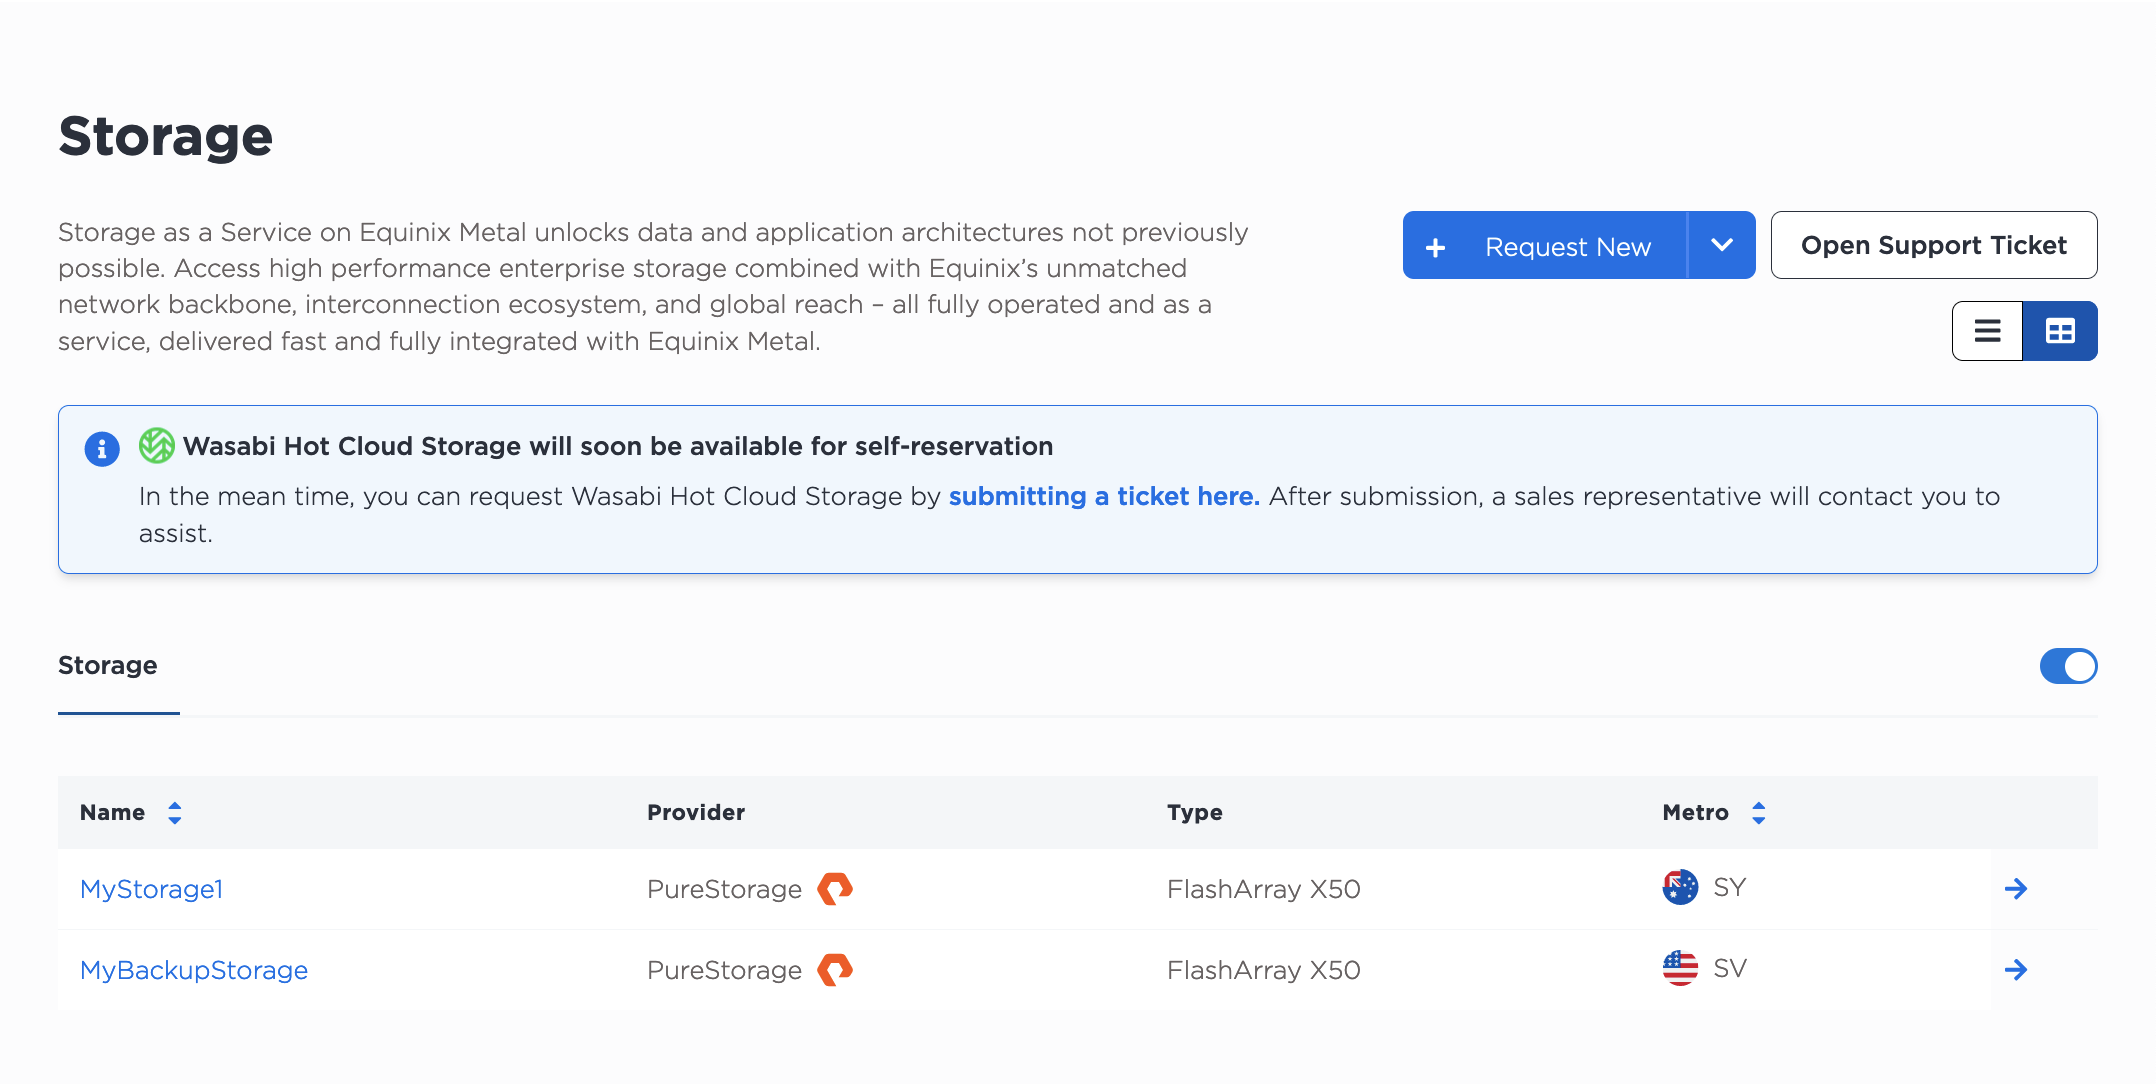Expand the Request New dropdown chevron
2156x1084 pixels.
tap(1722, 245)
